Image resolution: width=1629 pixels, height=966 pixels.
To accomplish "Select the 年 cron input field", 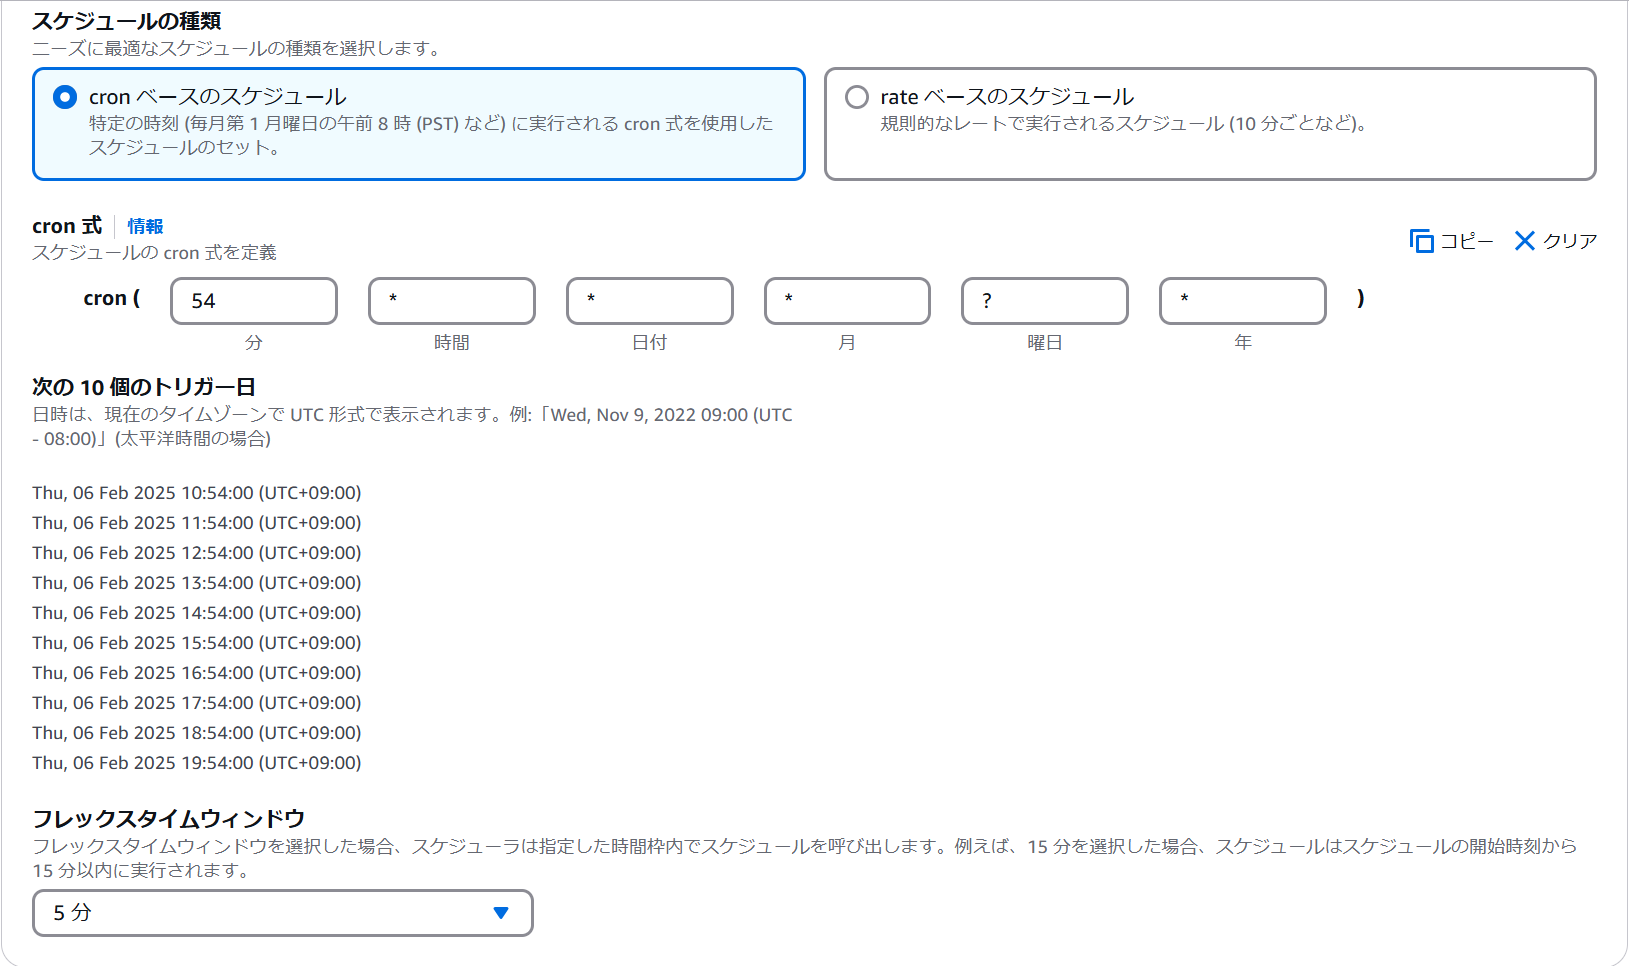I will pos(1242,301).
